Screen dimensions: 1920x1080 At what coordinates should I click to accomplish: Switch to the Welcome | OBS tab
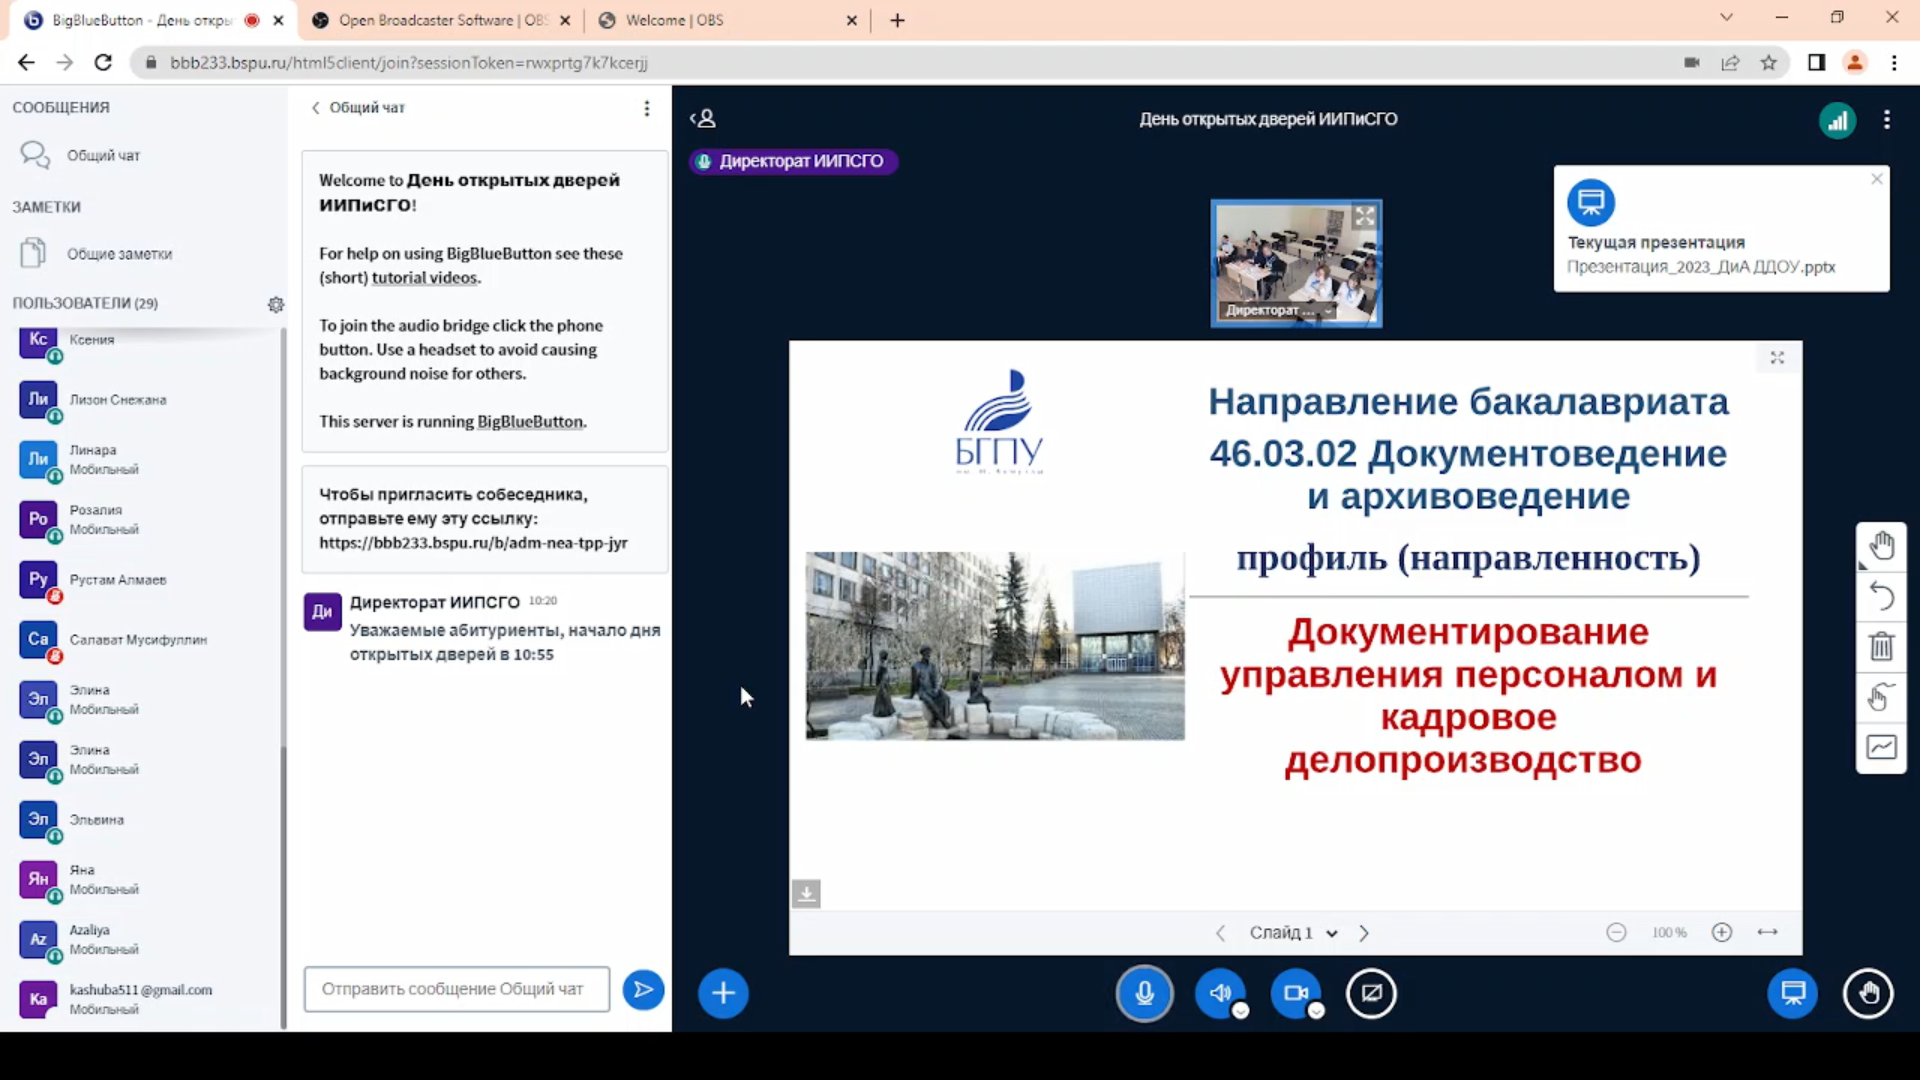pyautogui.click(x=674, y=20)
